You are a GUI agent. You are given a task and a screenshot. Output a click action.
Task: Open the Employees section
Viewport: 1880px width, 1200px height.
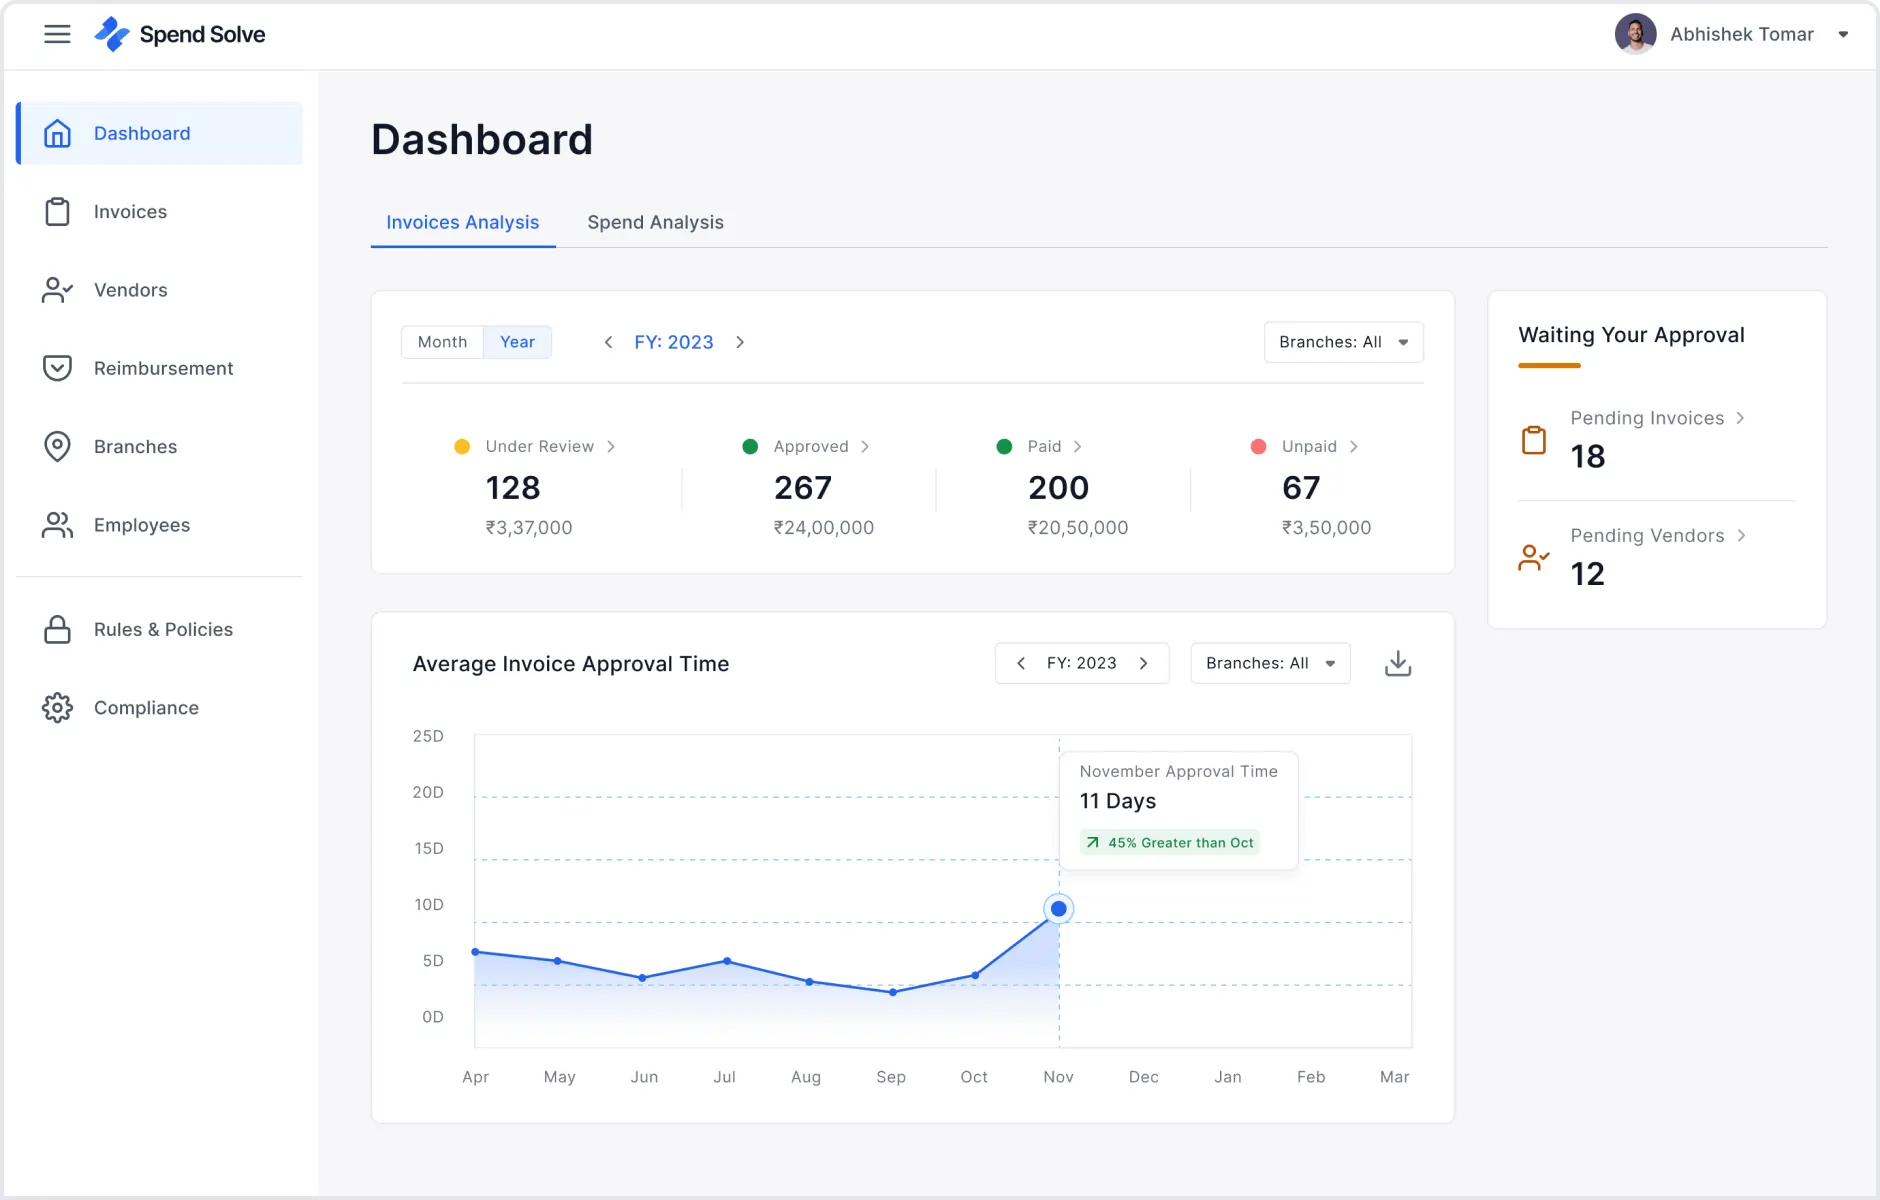click(x=141, y=525)
